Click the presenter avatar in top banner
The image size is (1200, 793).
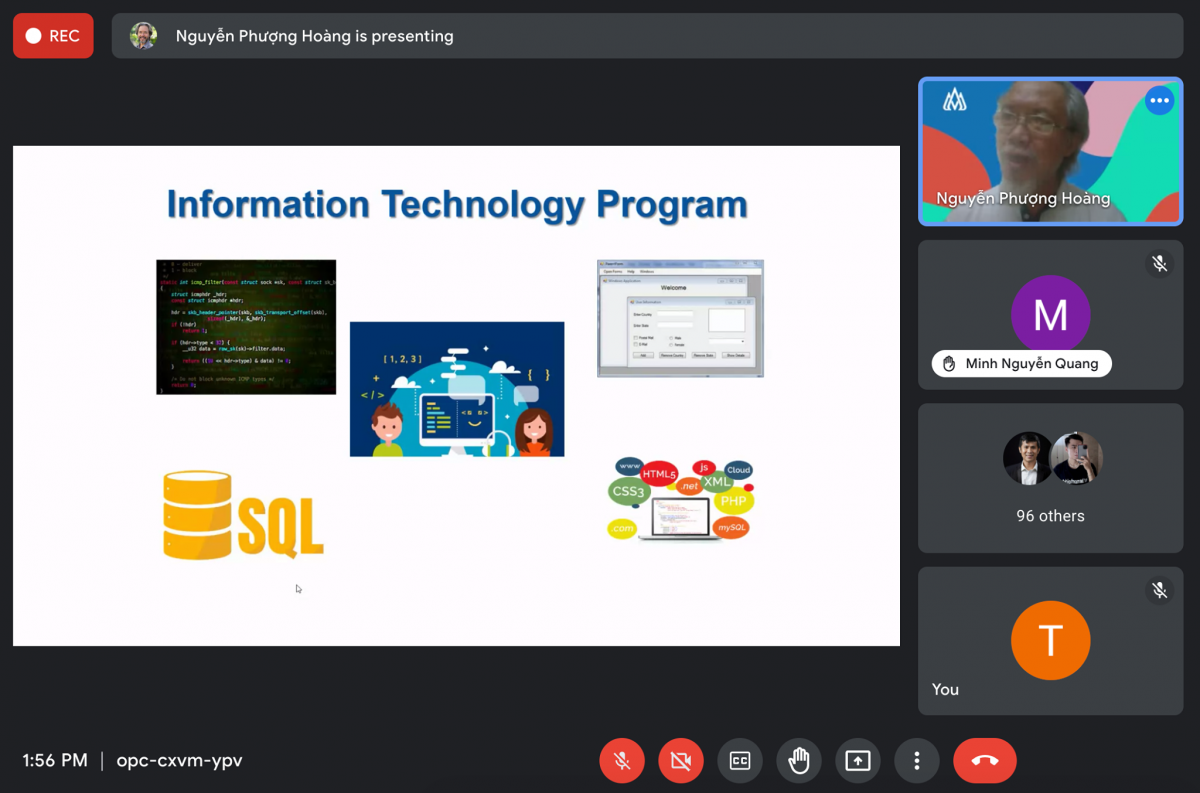point(144,36)
